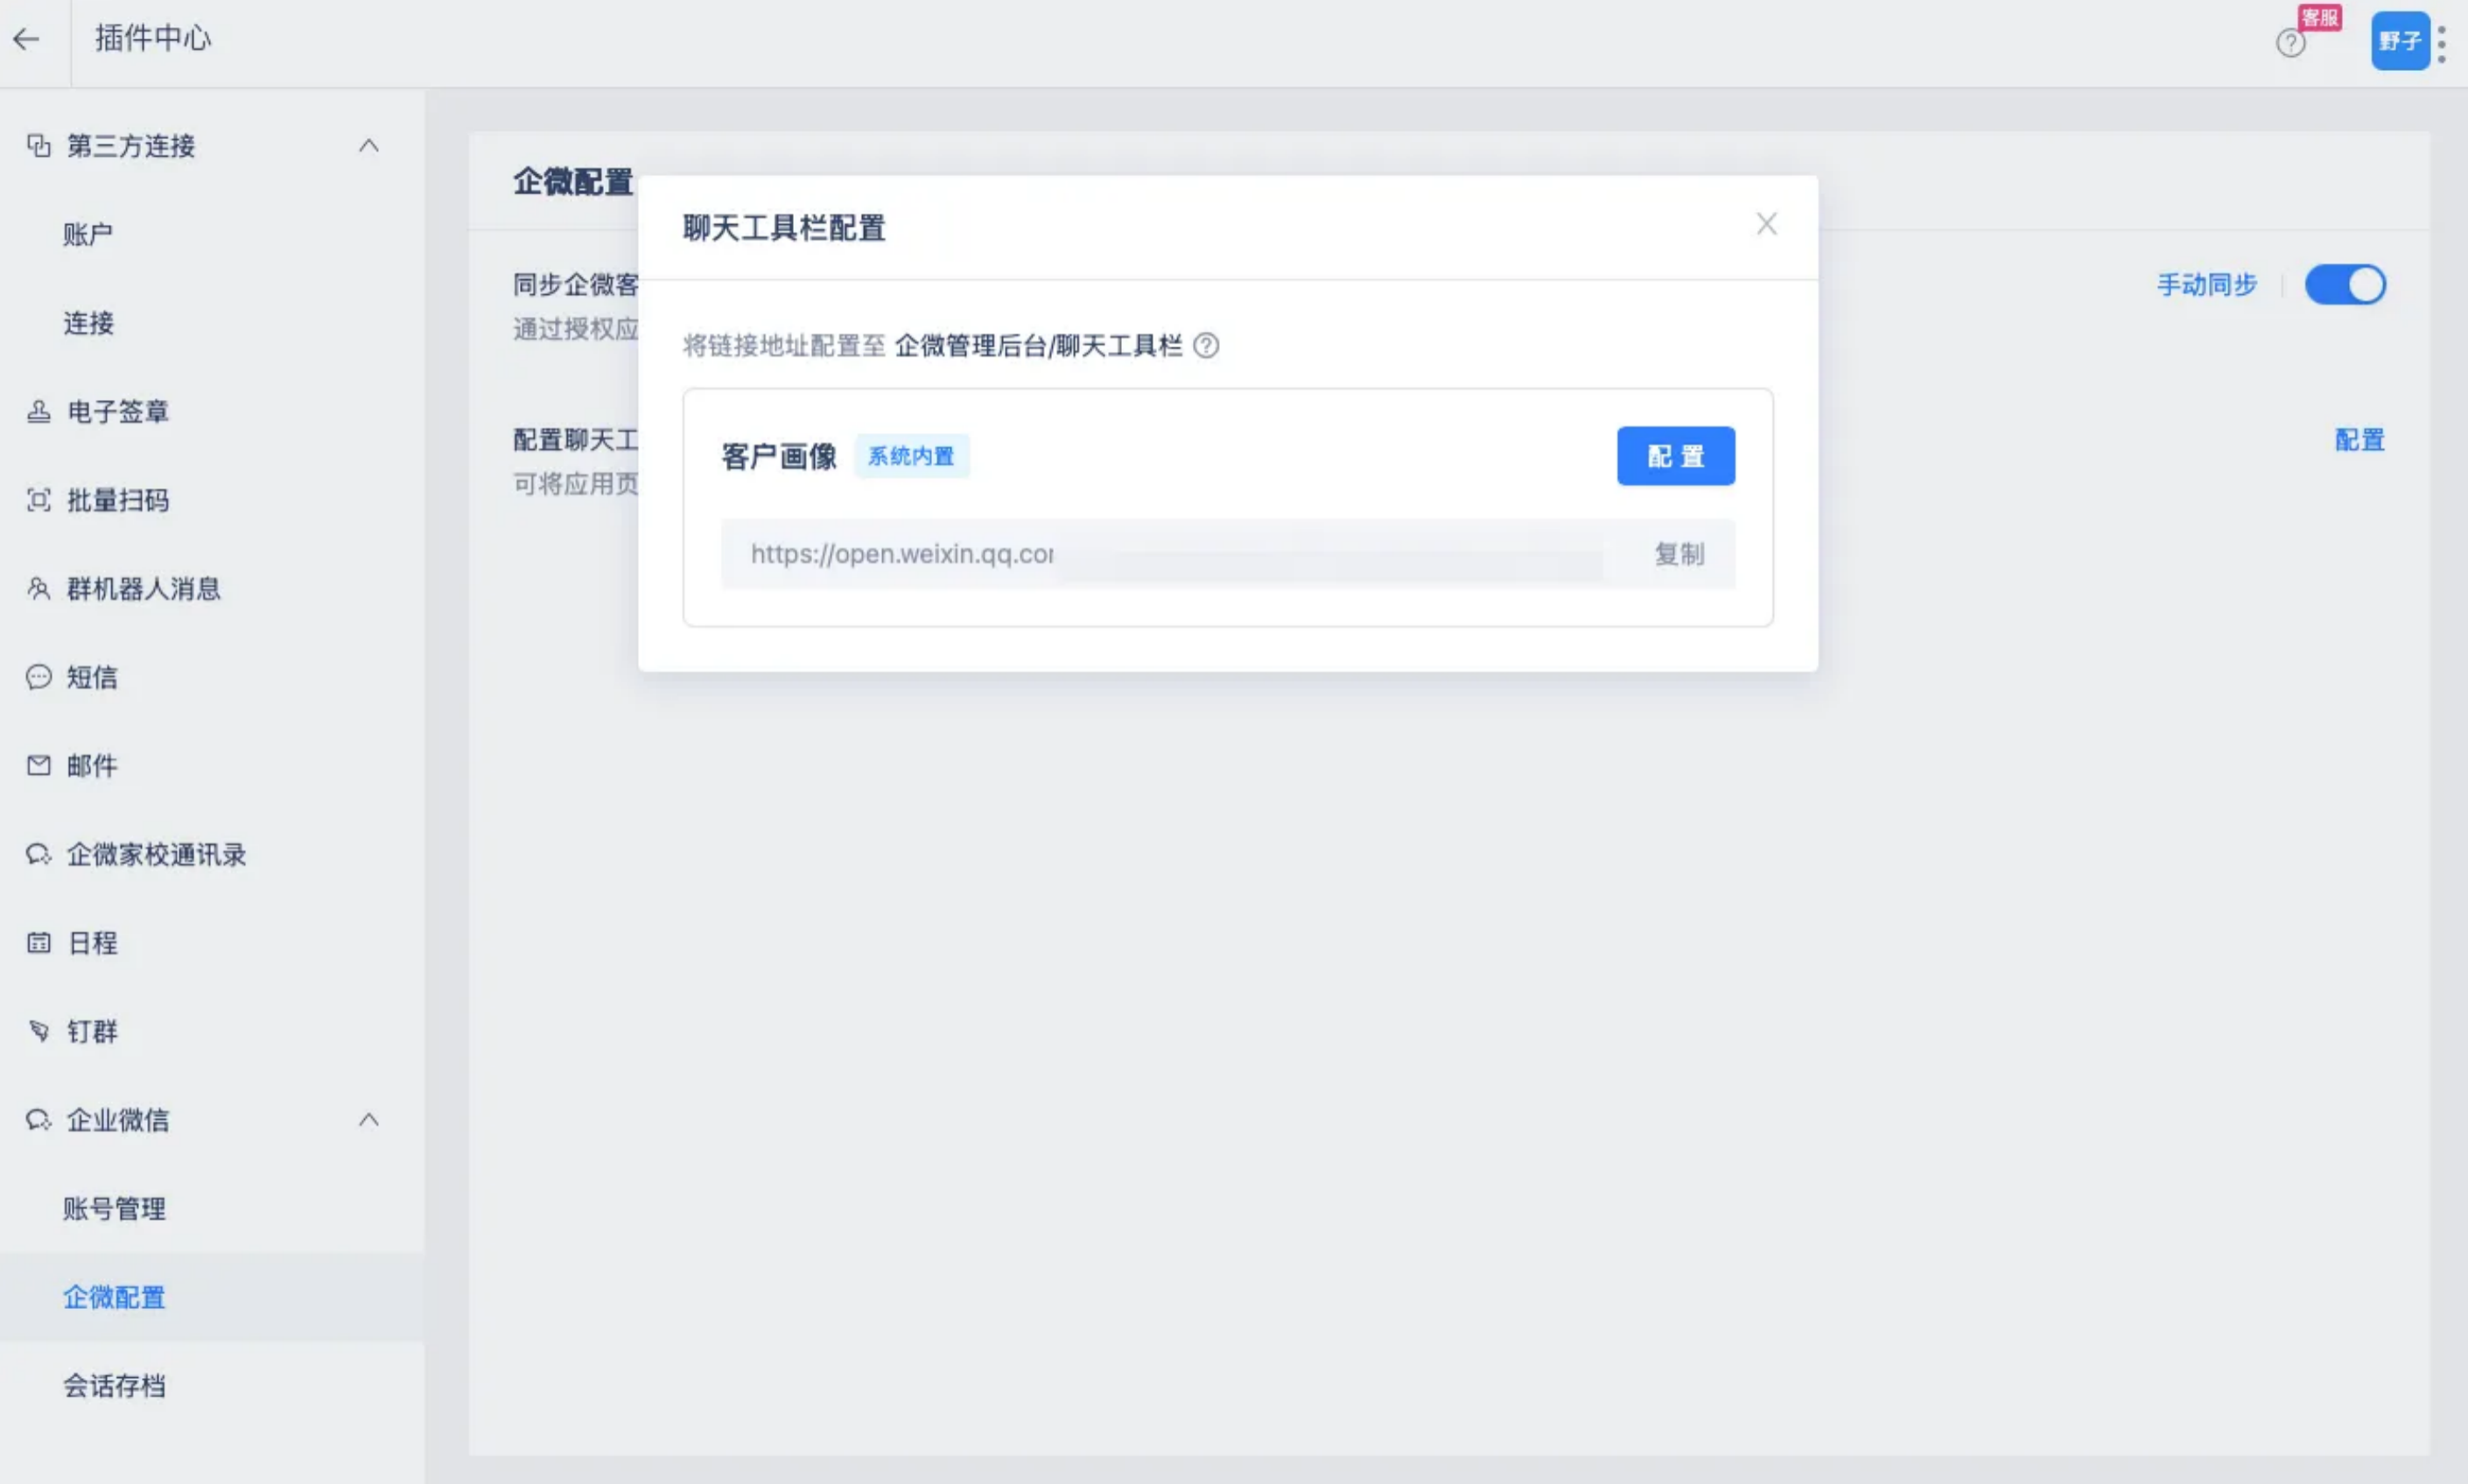Click the blue 配置 button
2468x1484 pixels.
1675,456
